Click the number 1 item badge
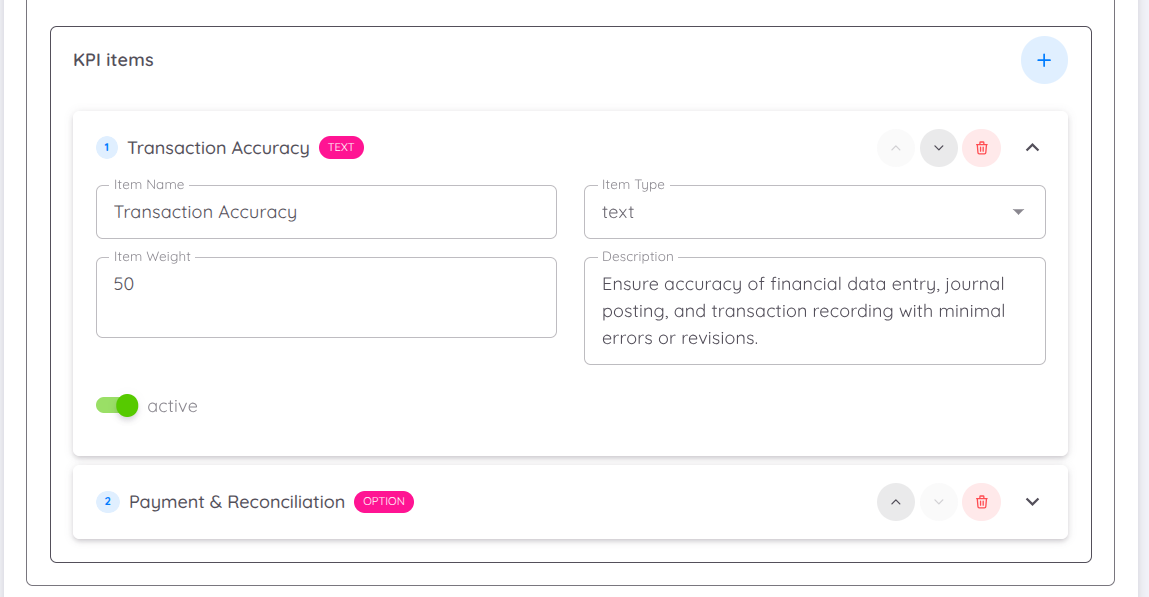 pyautogui.click(x=107, y=147)
